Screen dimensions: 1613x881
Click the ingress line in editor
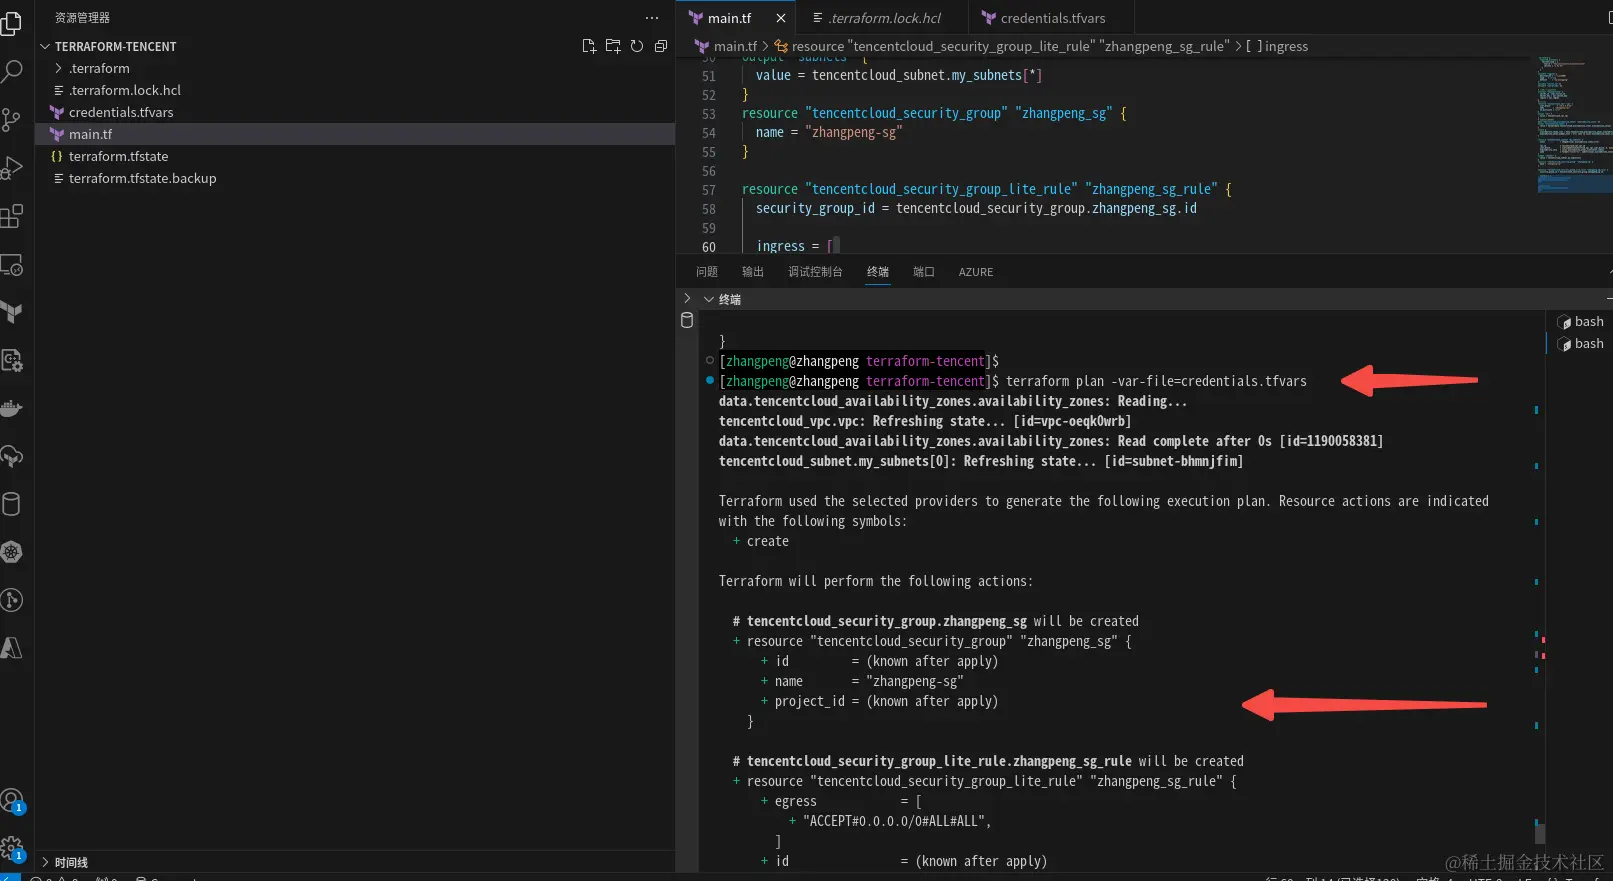[x=797, y=246]
